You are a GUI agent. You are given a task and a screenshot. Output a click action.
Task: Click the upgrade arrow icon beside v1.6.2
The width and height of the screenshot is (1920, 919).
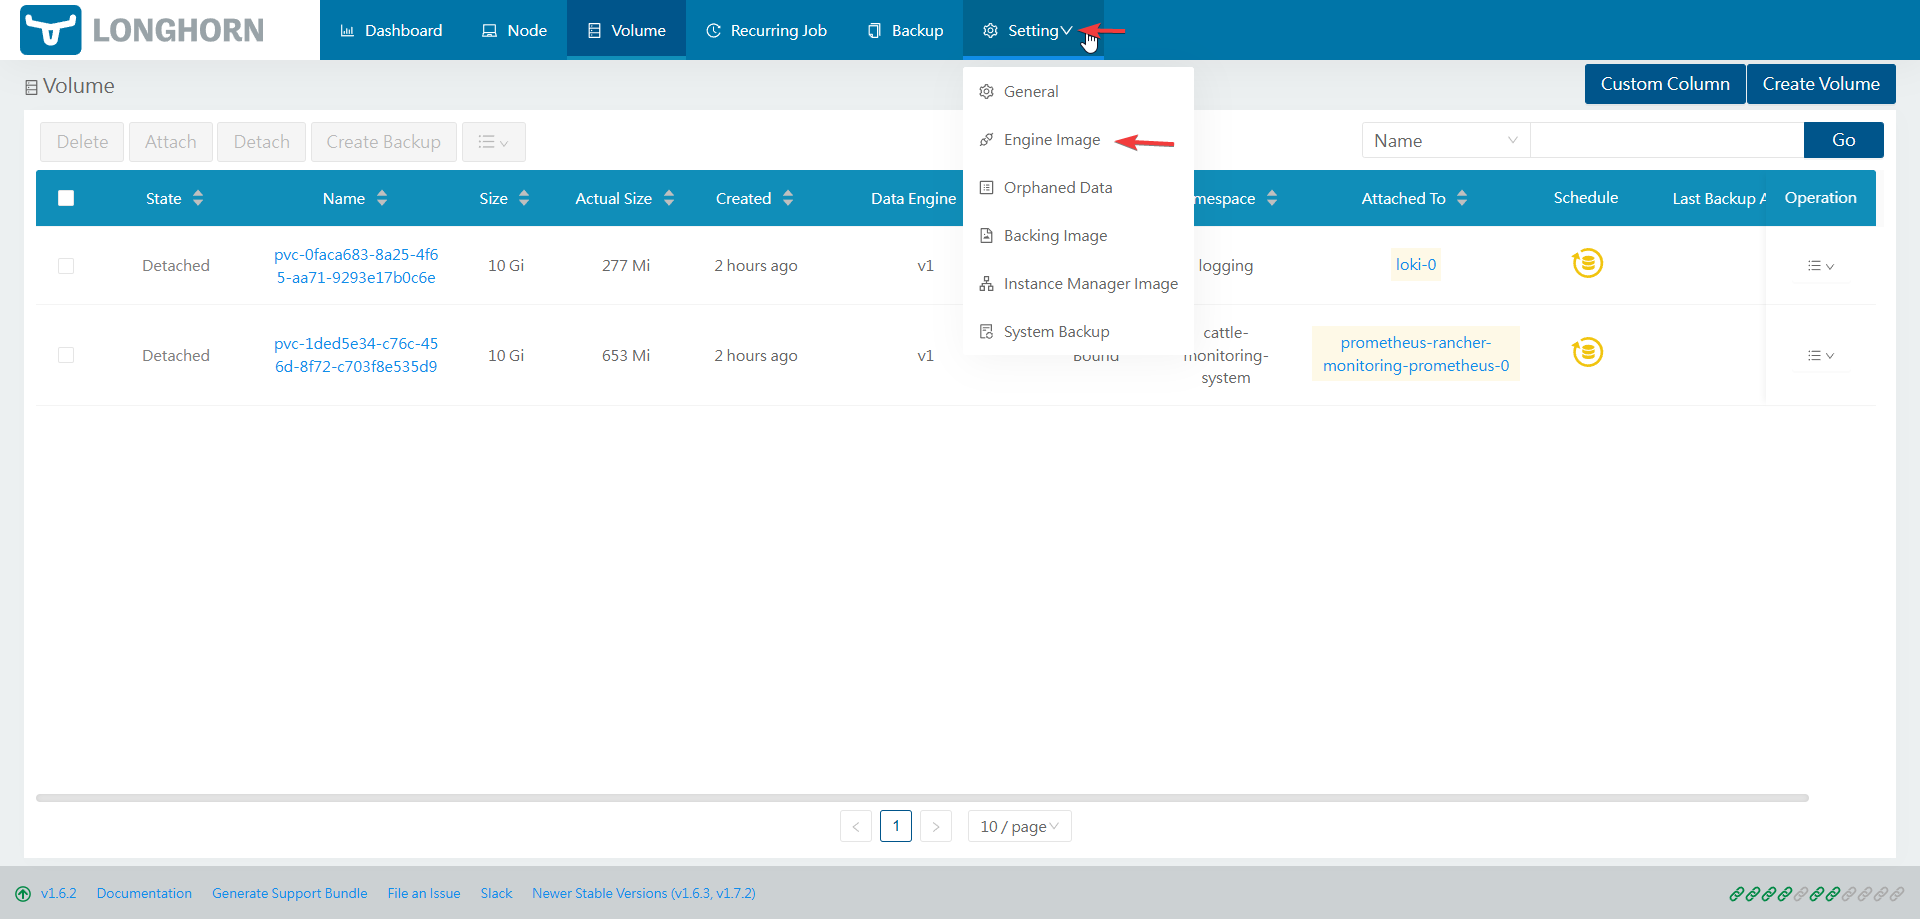coord(23,894)
